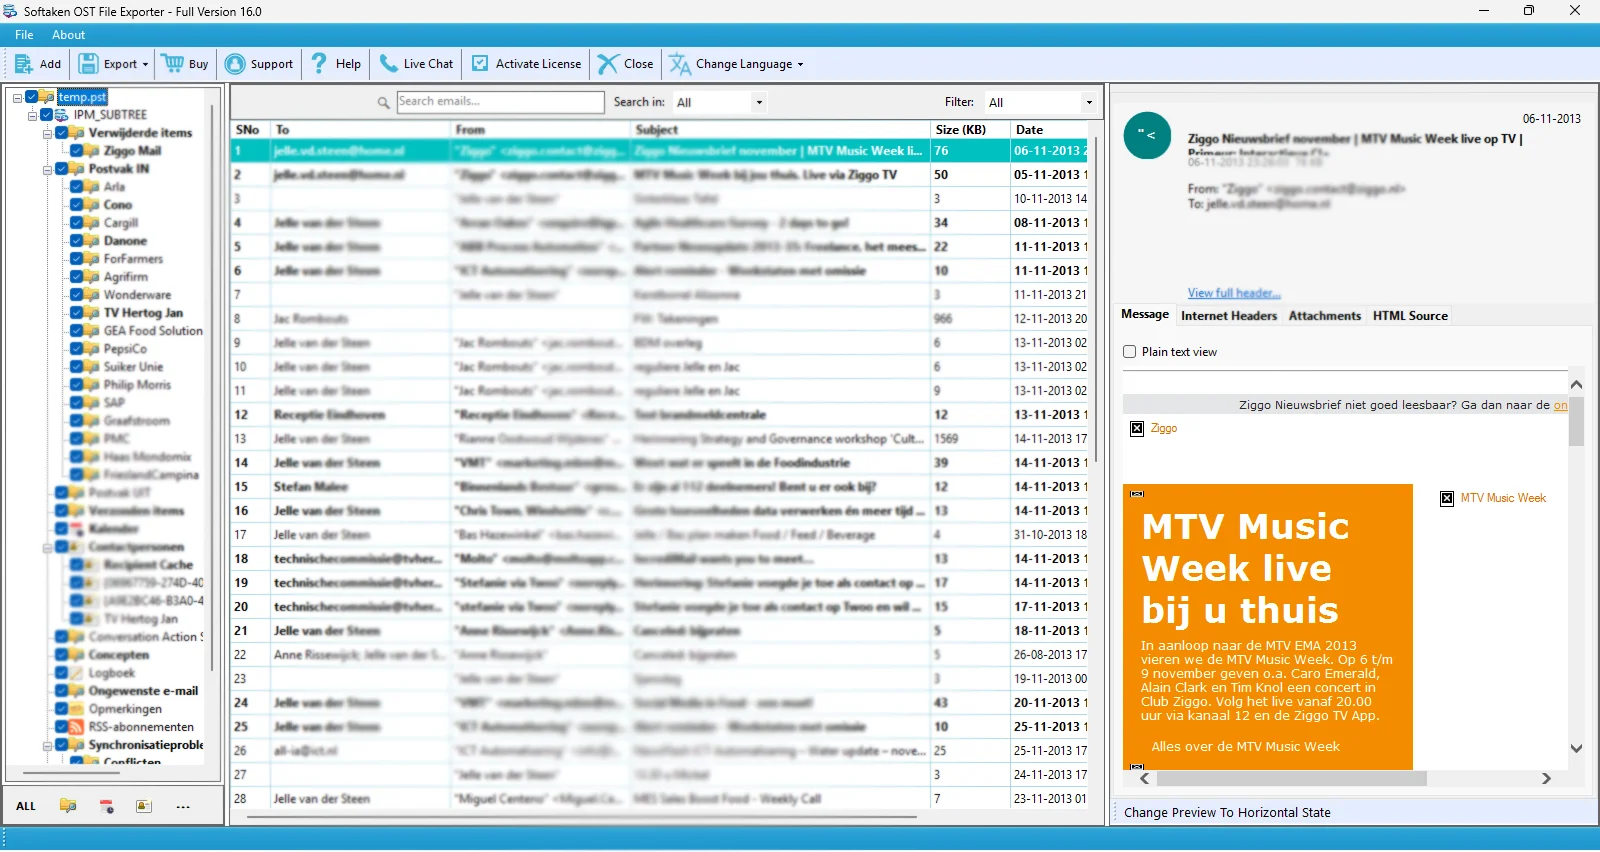Open the File menu
This screenshot has width=1600, height=852.
(24, 35)
